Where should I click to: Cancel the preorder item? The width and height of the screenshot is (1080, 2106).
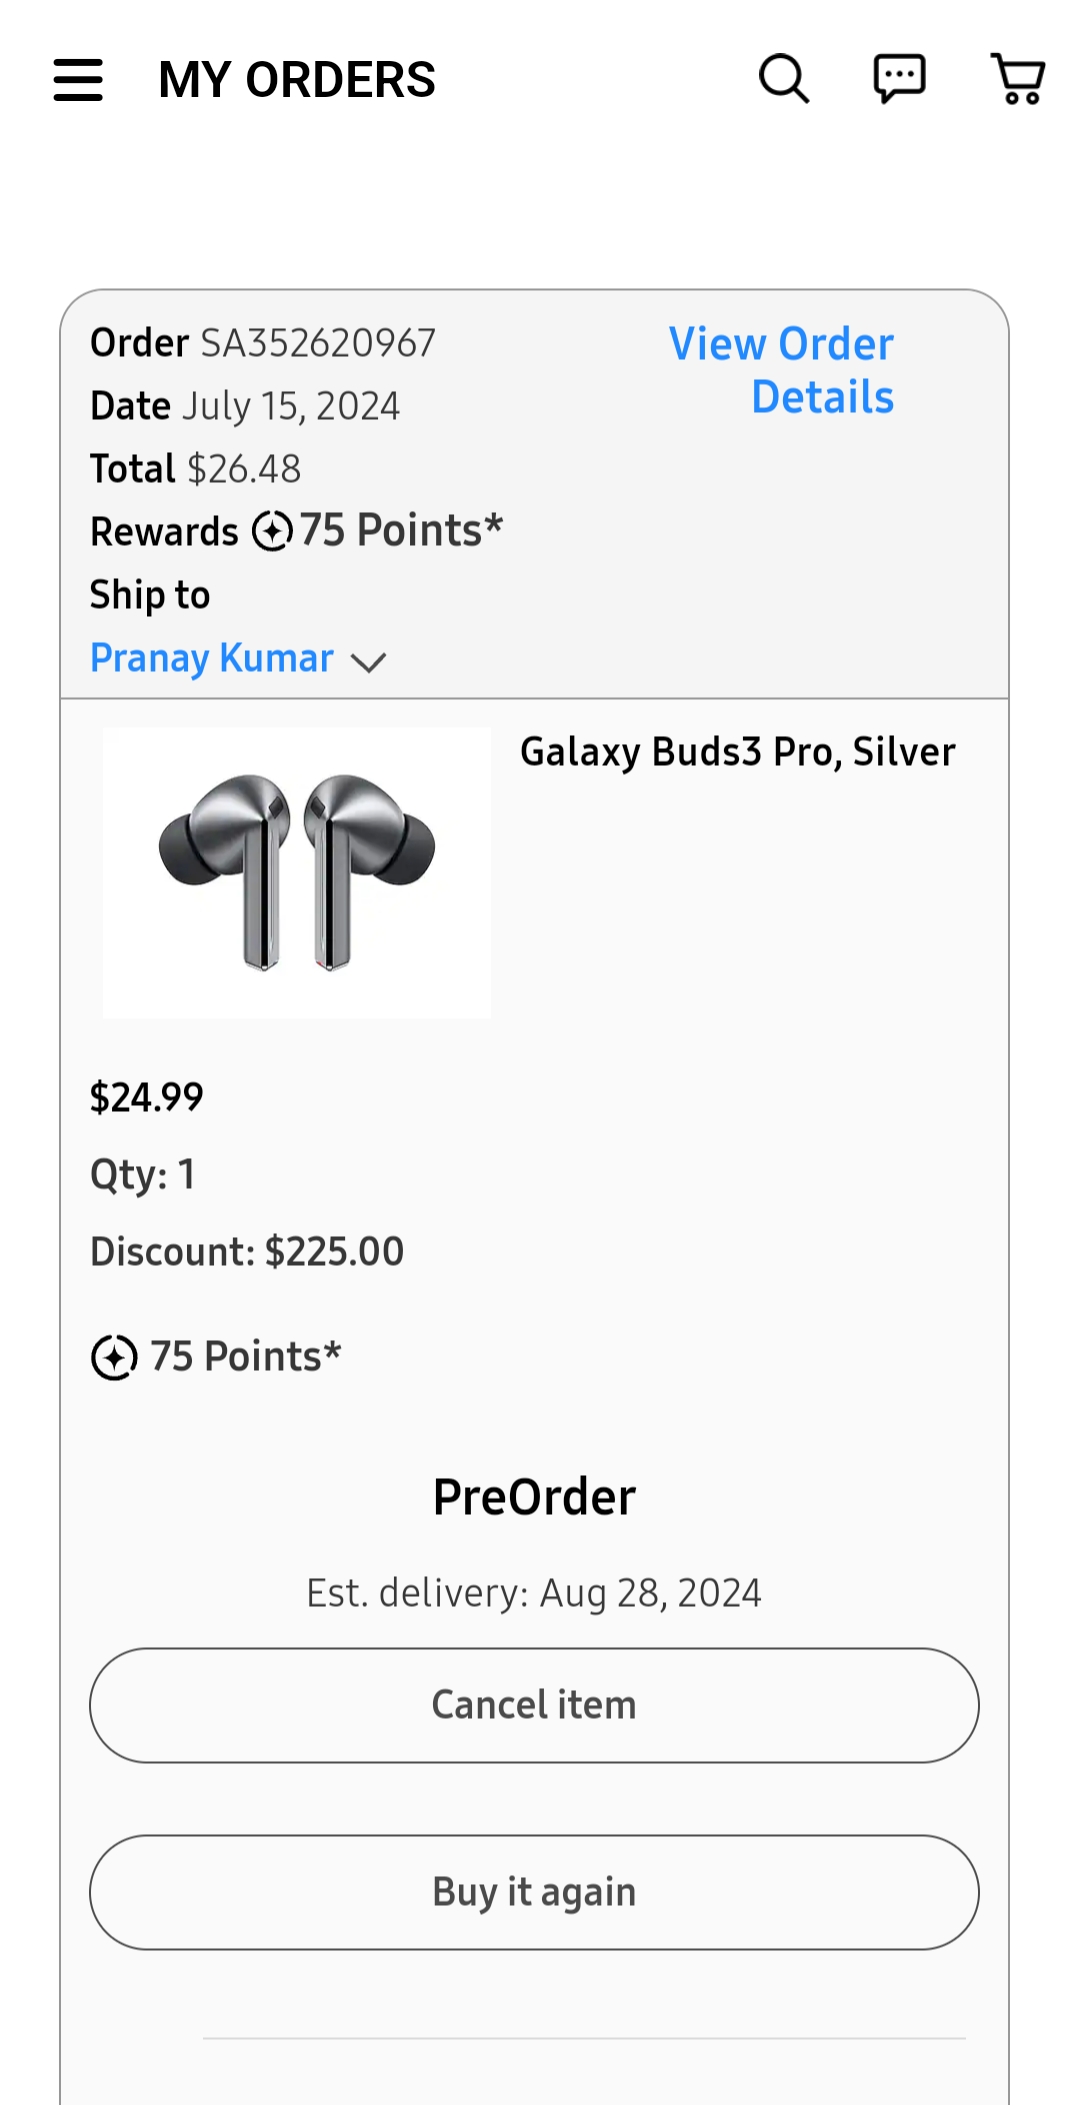coord(534,1706)
